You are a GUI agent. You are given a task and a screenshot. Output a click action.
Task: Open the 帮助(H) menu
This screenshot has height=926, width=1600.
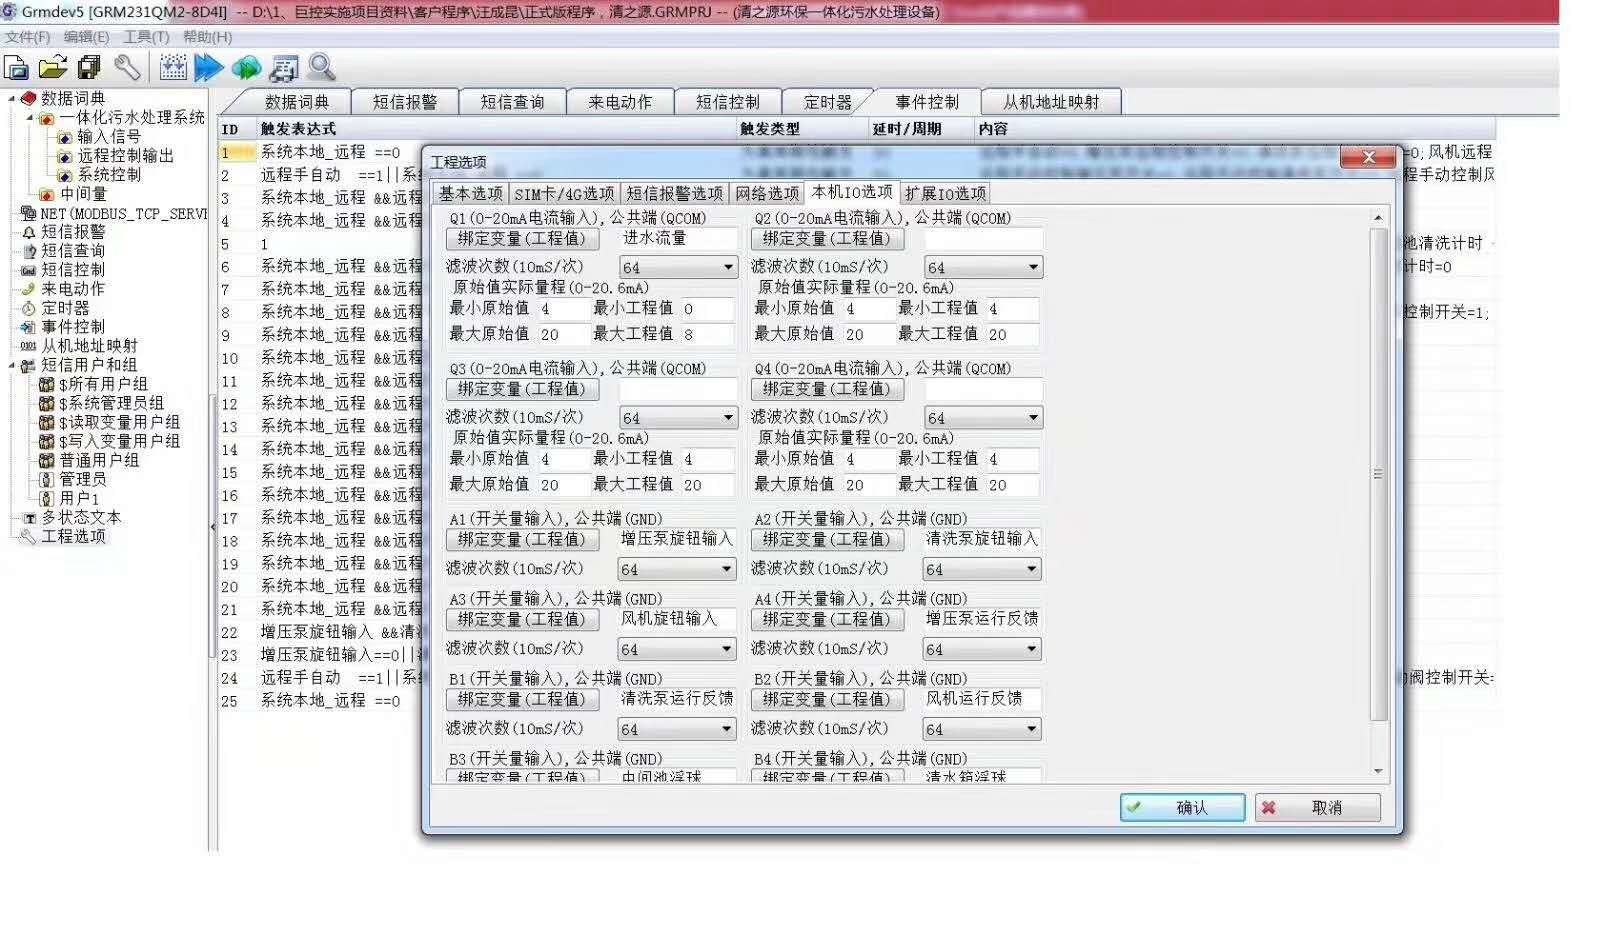point(207,37)
